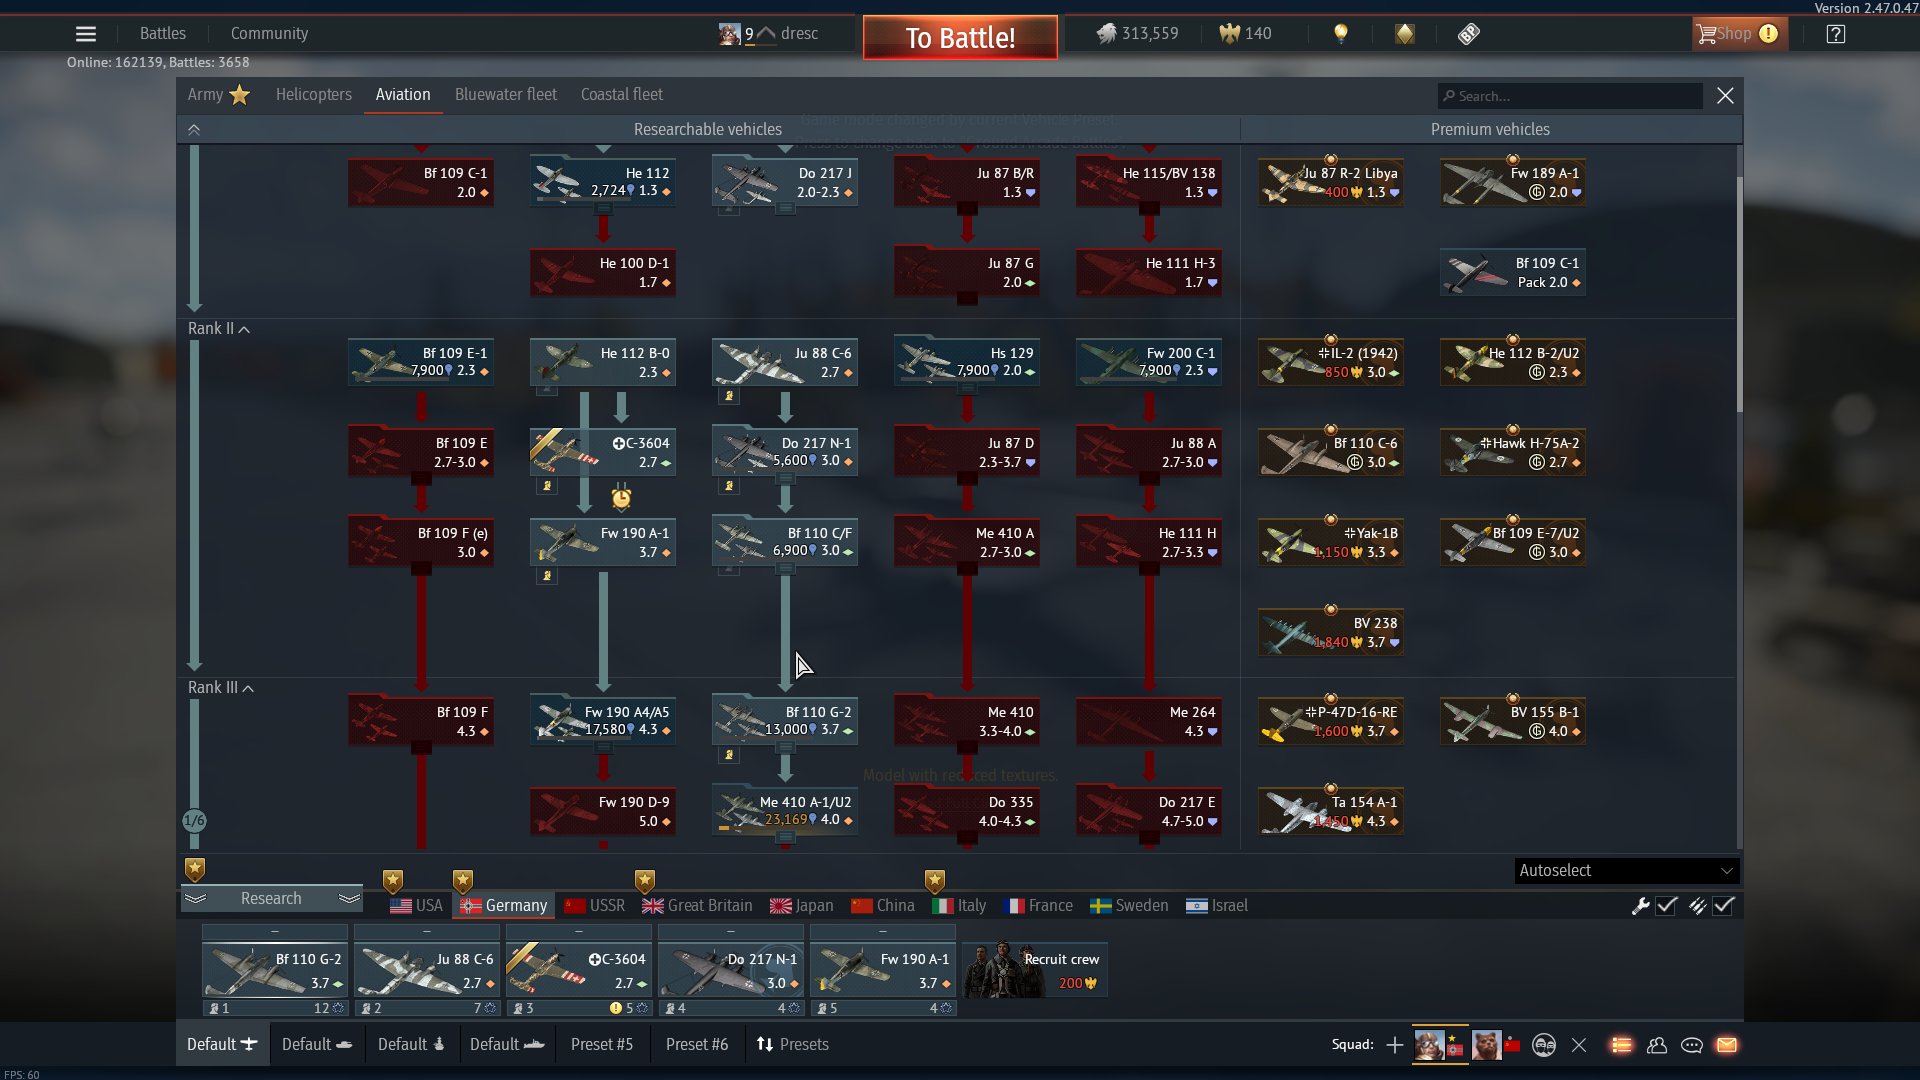The width and height of the screenshot is (1920, 1080).
Task: Click the Research button
Action: point(271,899)
